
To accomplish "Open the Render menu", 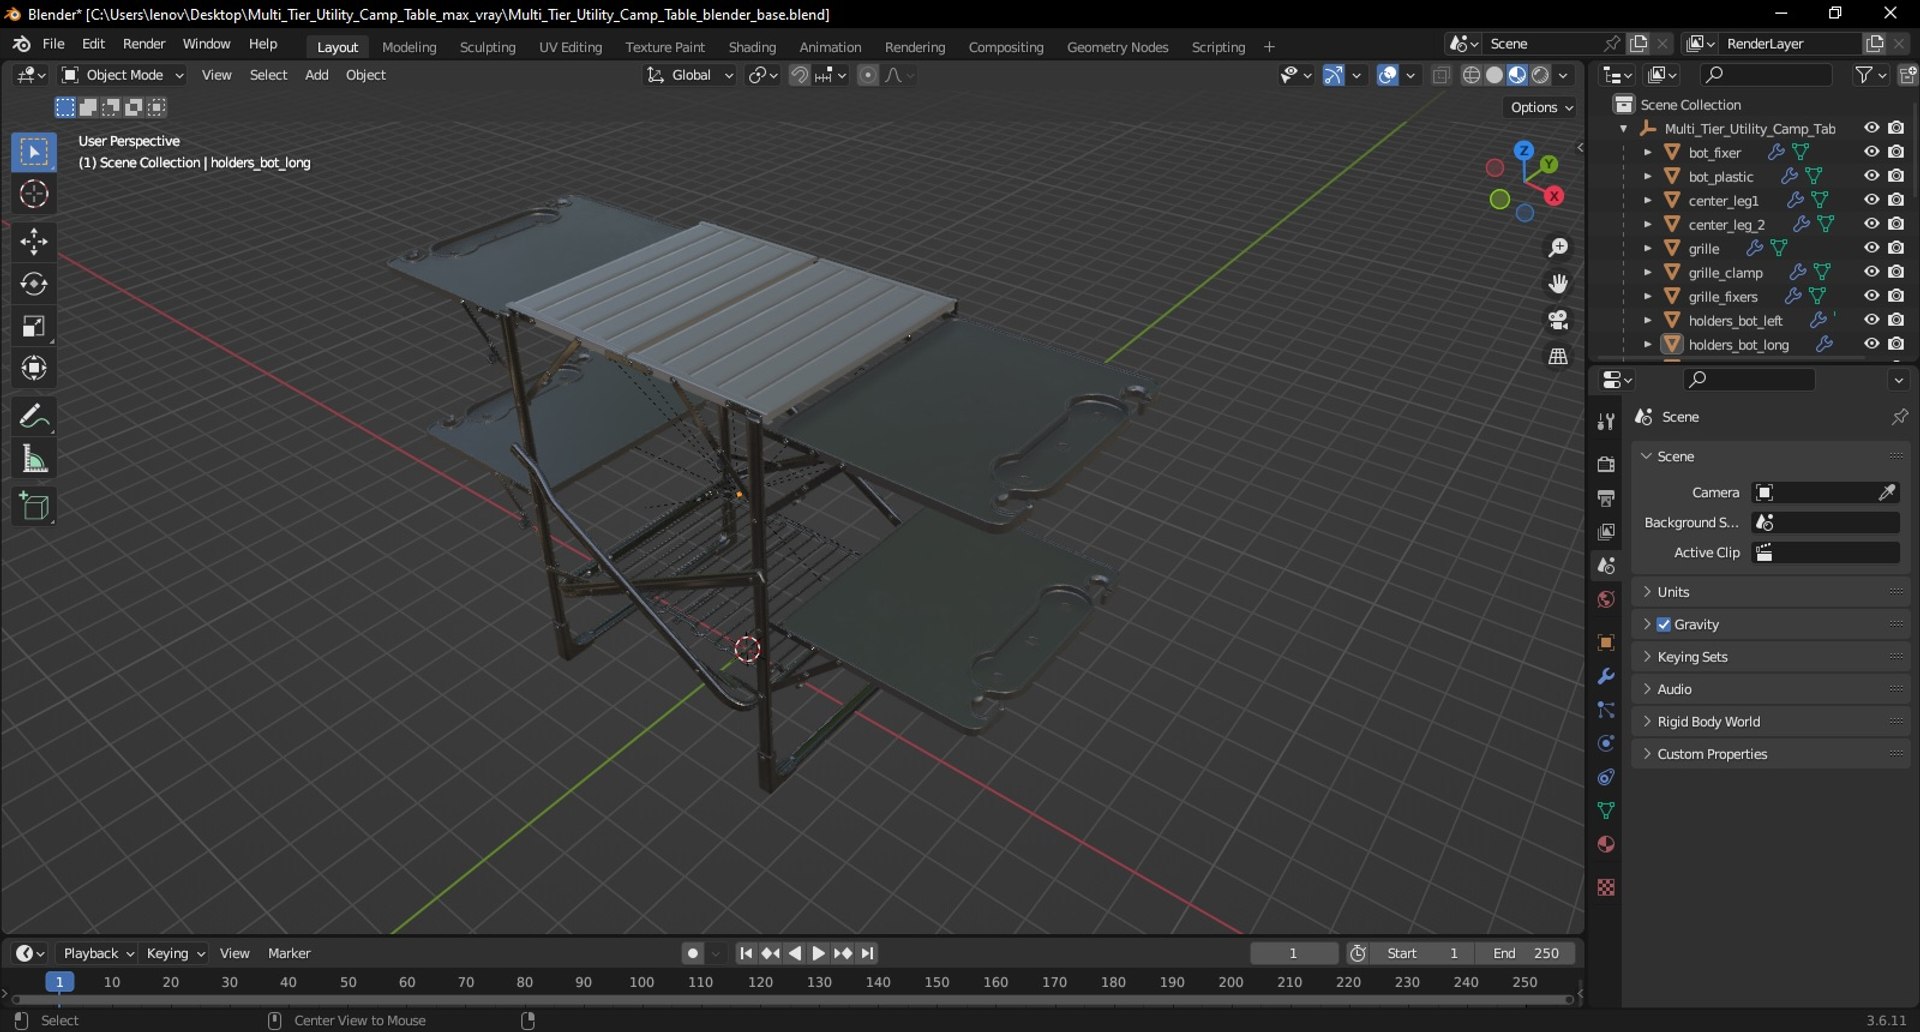I will point(144,44).
